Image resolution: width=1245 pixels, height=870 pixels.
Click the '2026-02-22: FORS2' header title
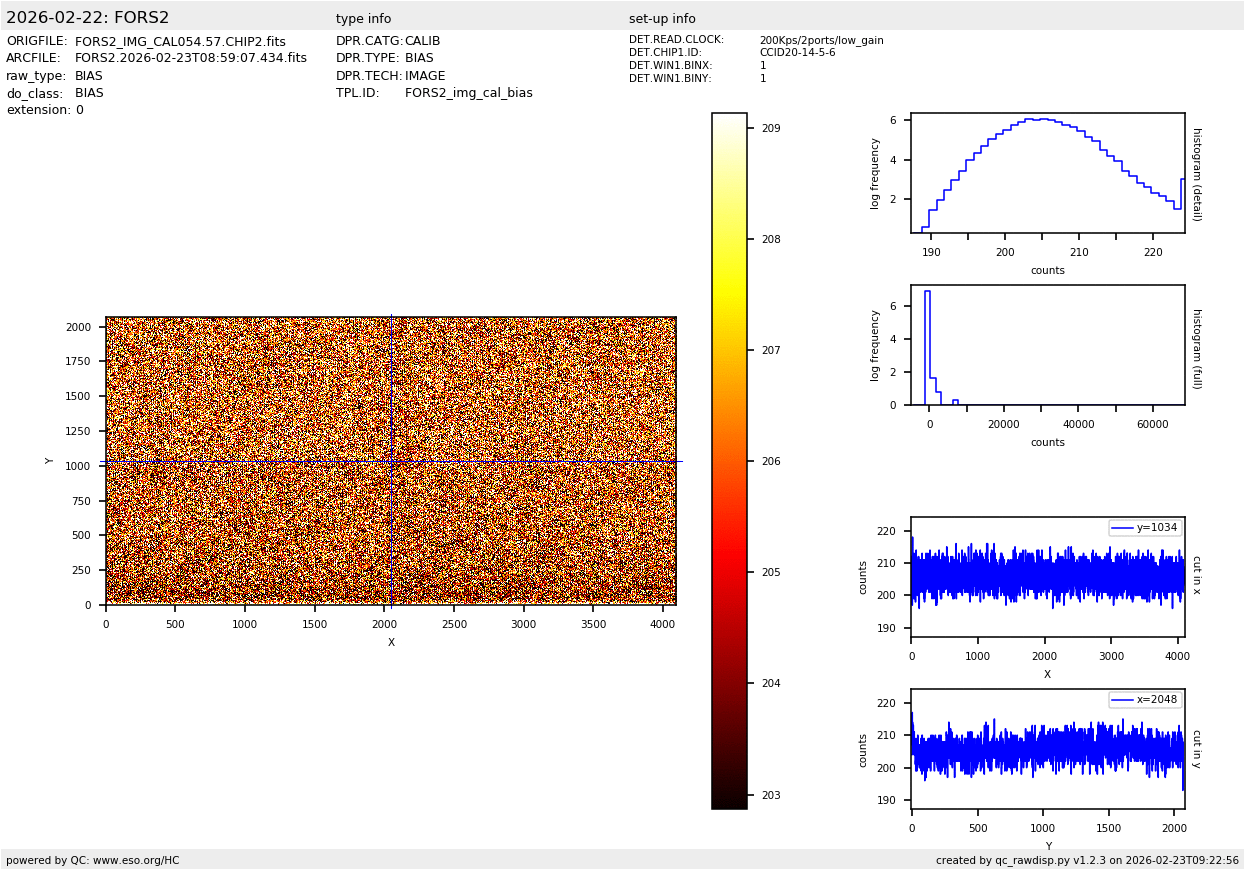(x=88, y=18)
